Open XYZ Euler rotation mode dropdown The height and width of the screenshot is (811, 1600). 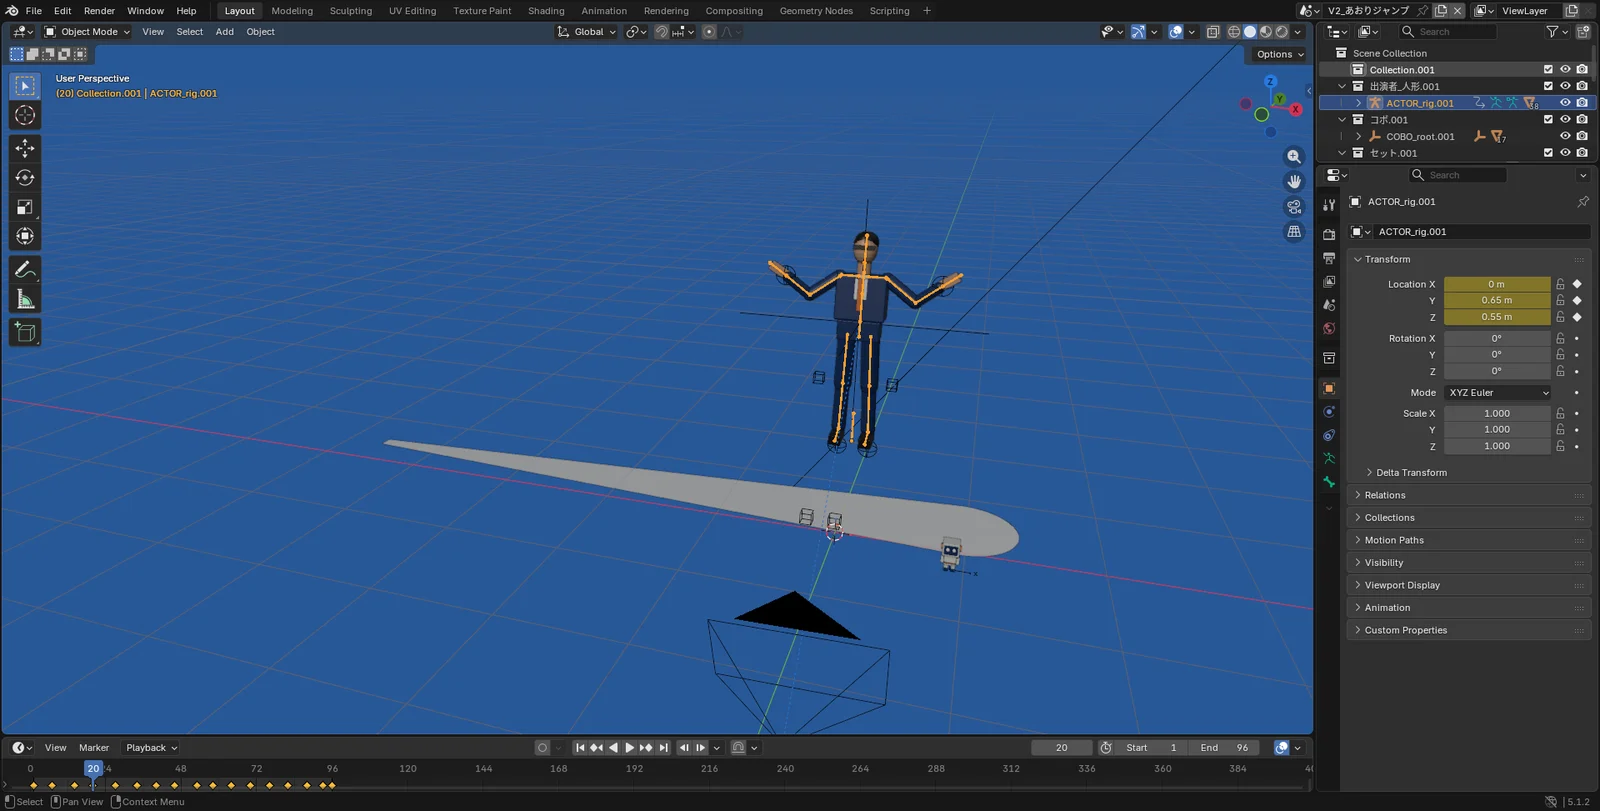[x=1497, y=393]
